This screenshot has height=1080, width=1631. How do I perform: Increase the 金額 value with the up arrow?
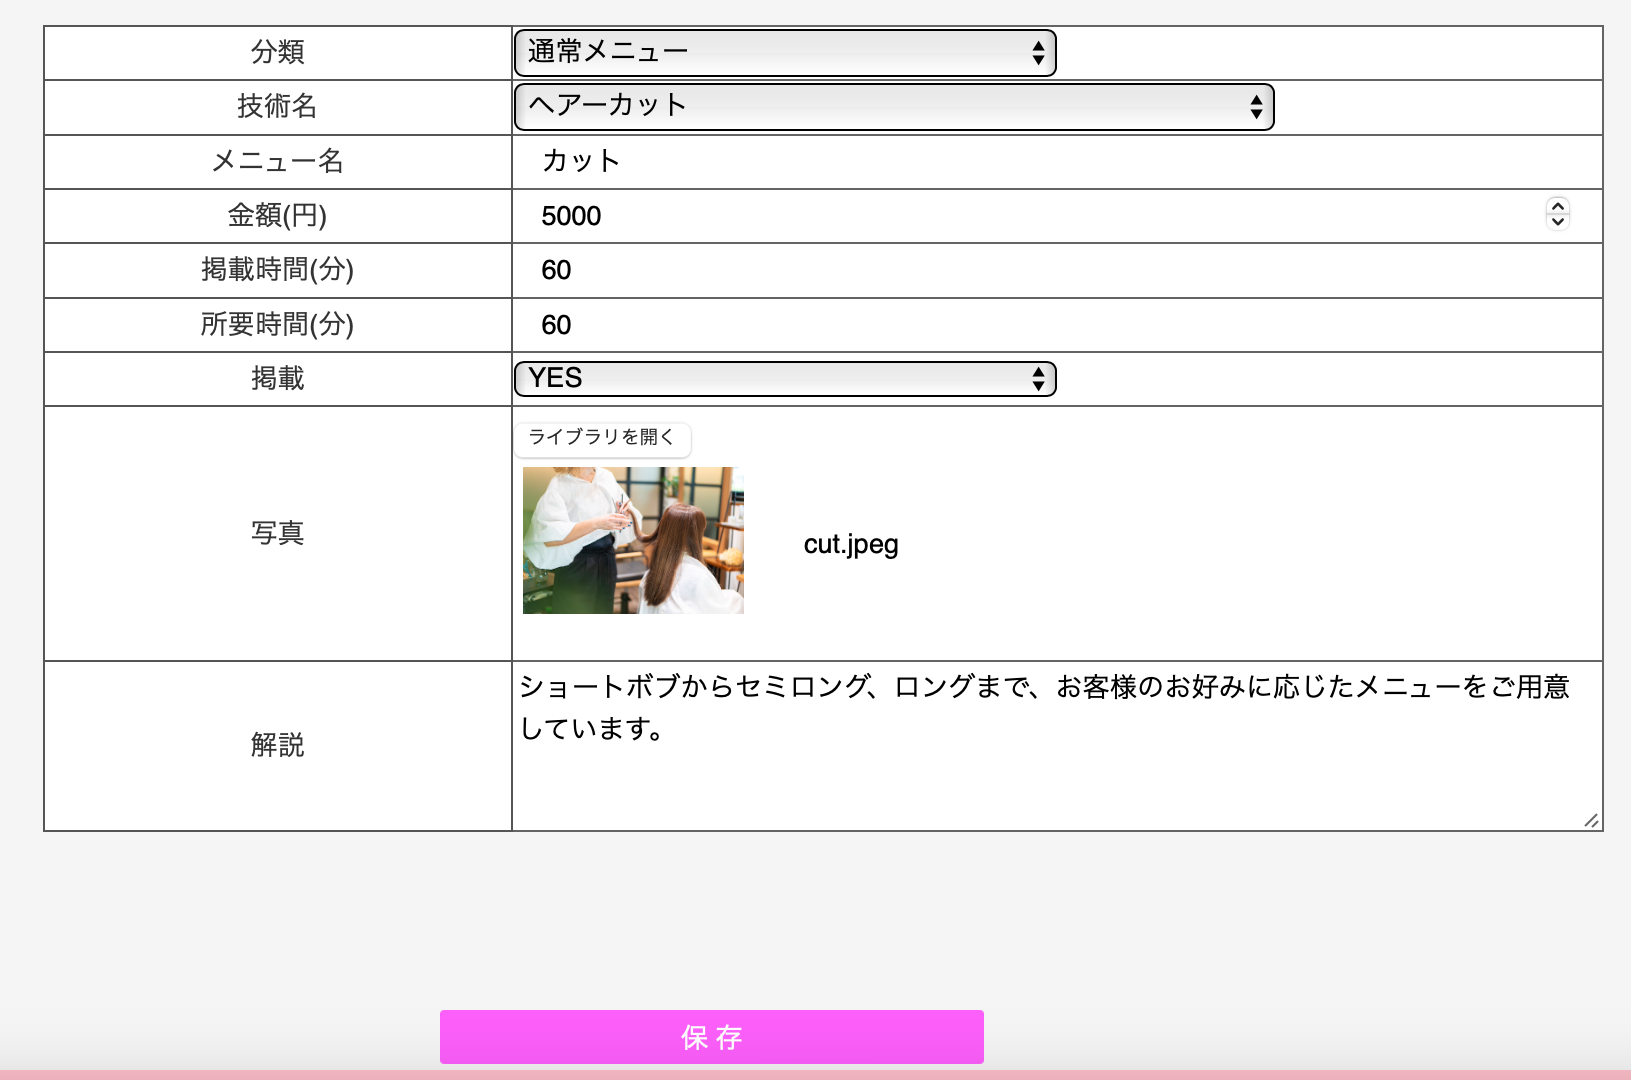[x=1557, y=207]
